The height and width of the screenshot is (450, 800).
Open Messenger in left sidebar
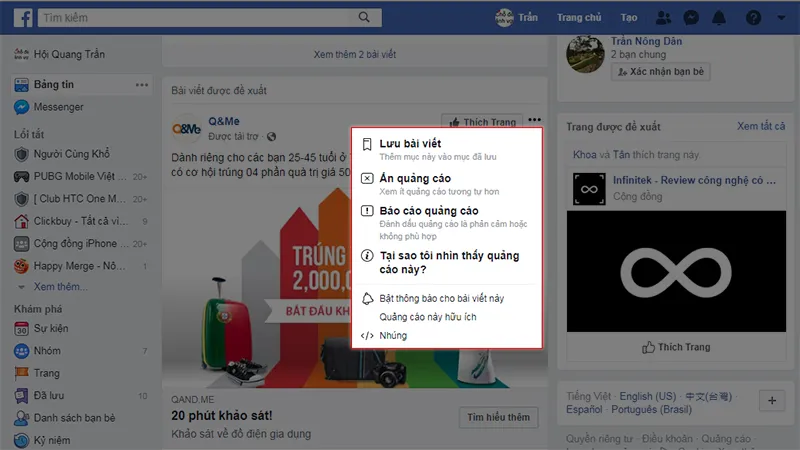pos(58,107)
